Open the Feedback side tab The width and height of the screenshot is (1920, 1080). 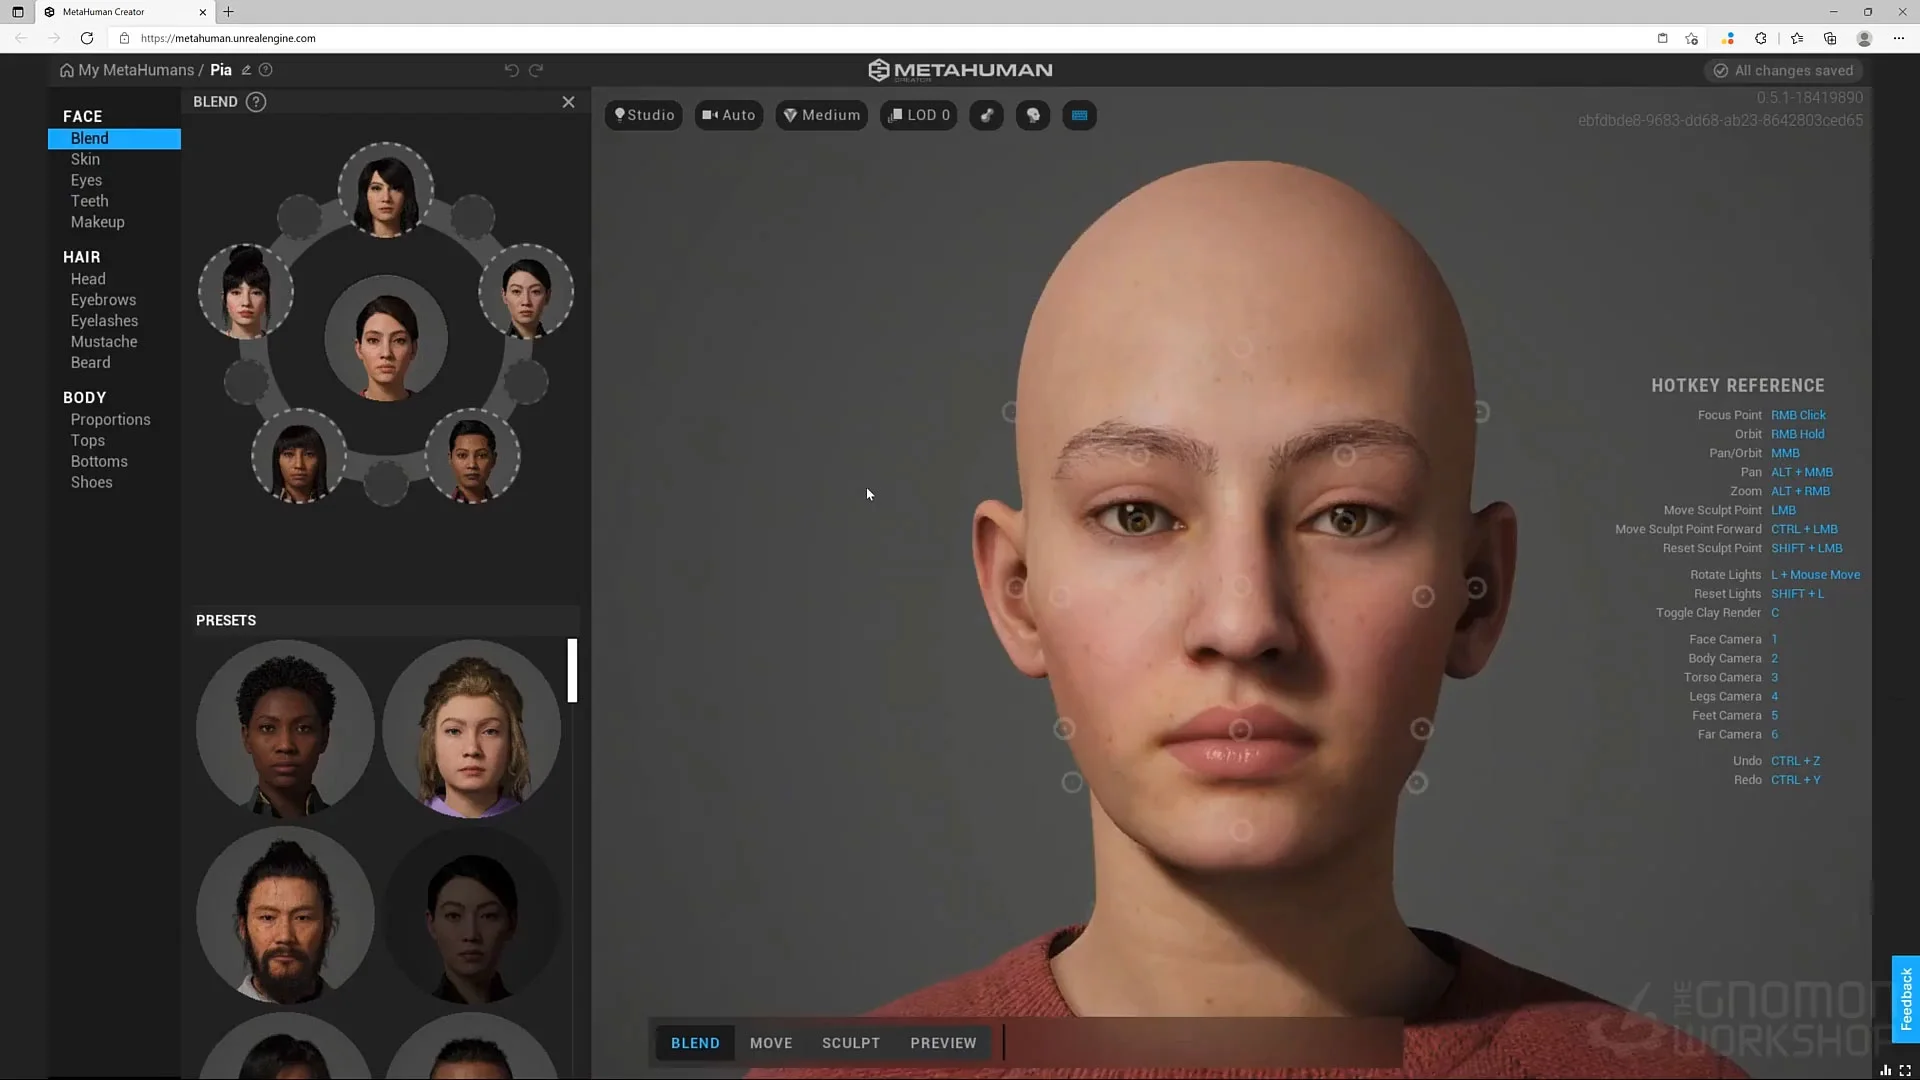pos(1906,999)
